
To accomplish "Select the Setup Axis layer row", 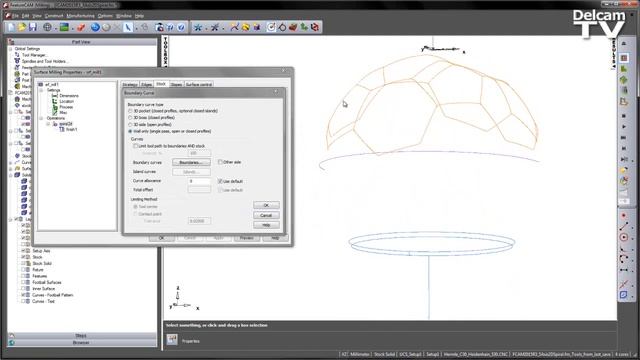I will (41, 251).
